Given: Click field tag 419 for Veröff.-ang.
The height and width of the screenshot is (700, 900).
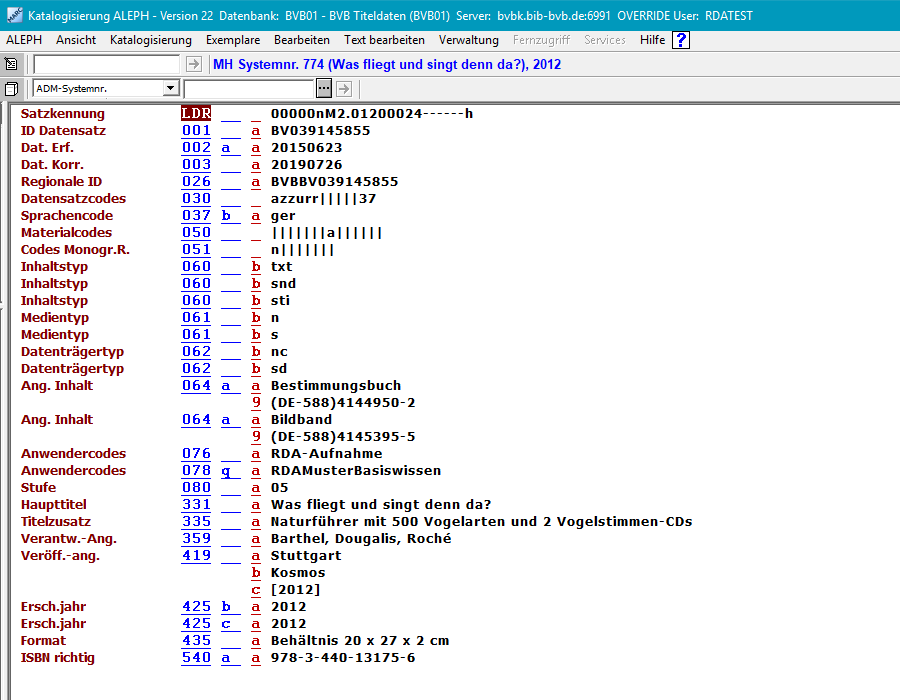Looking at the screenshot, I should pos(196,555).
